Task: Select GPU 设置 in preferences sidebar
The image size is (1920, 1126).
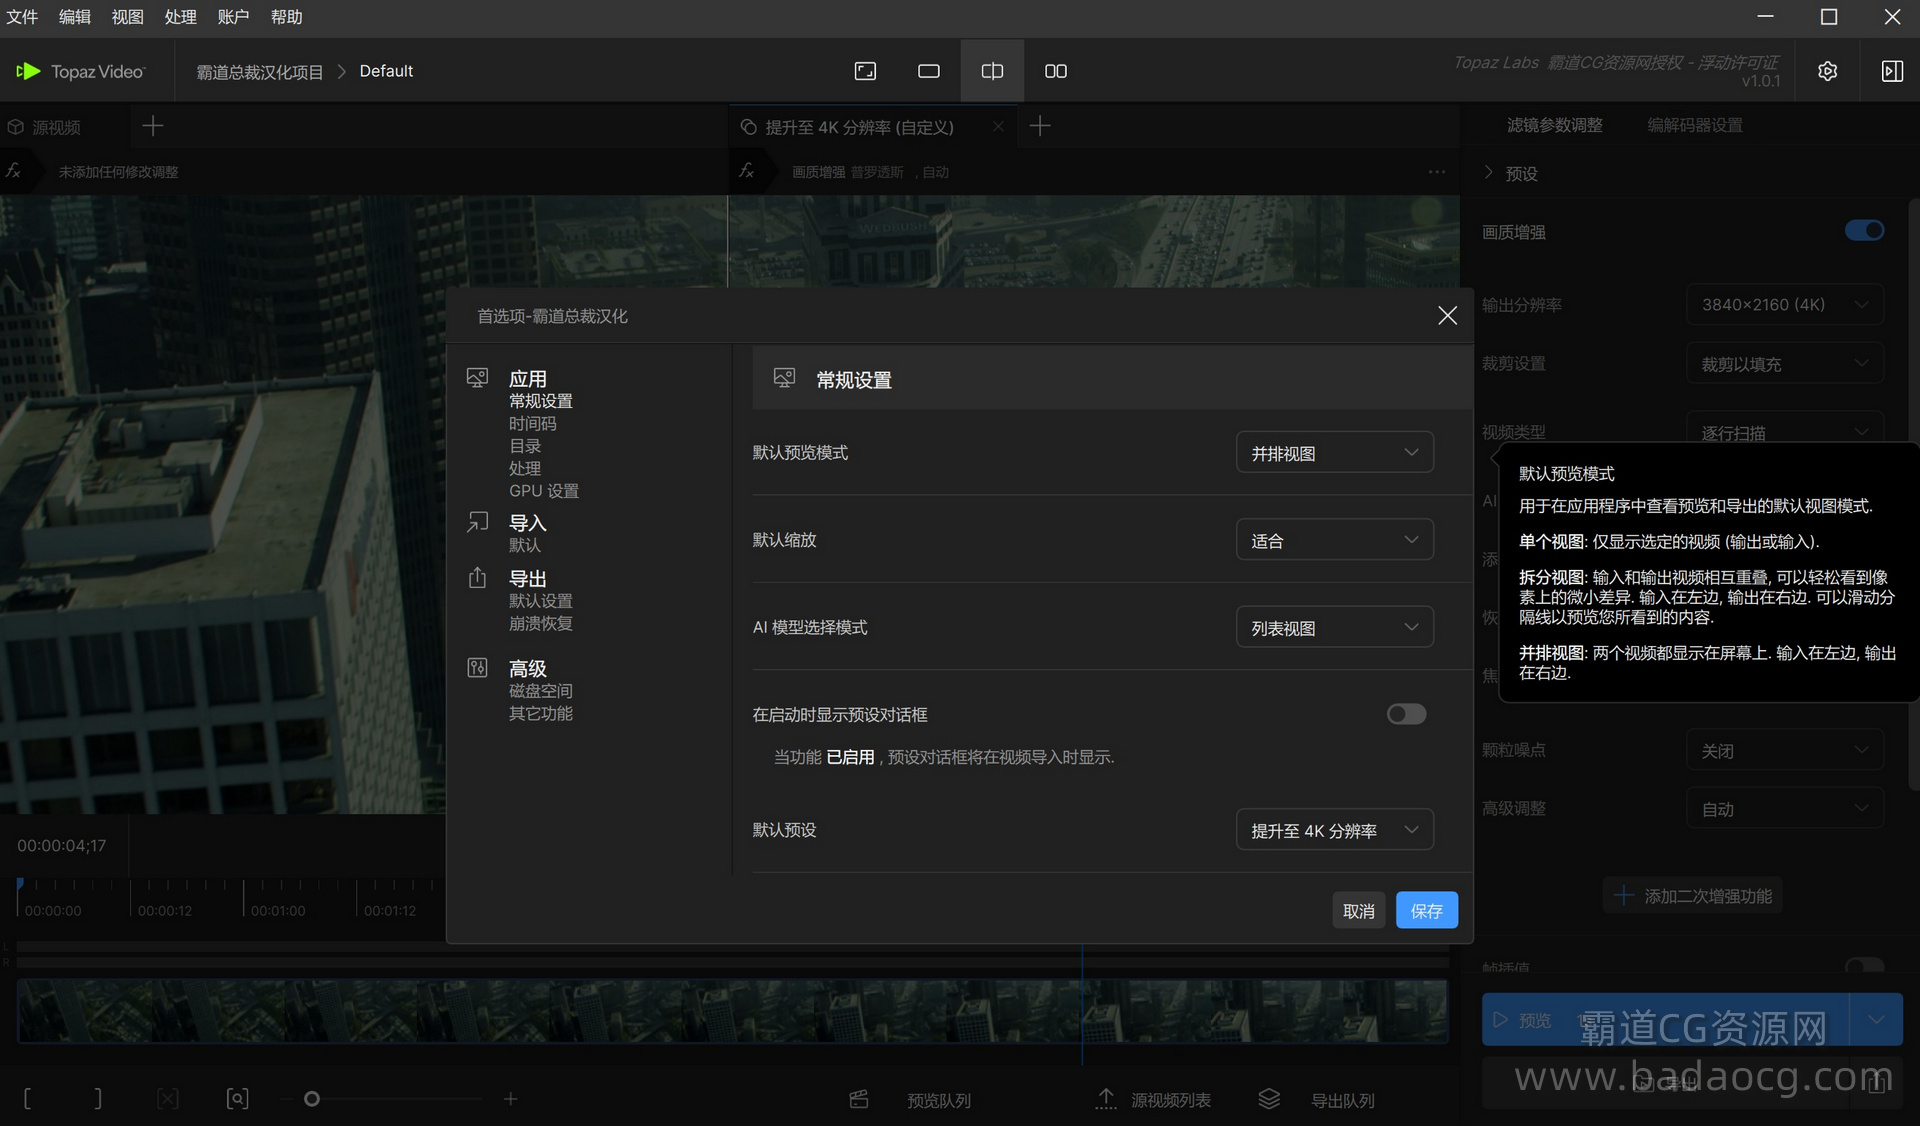Action: coord(543,491)
